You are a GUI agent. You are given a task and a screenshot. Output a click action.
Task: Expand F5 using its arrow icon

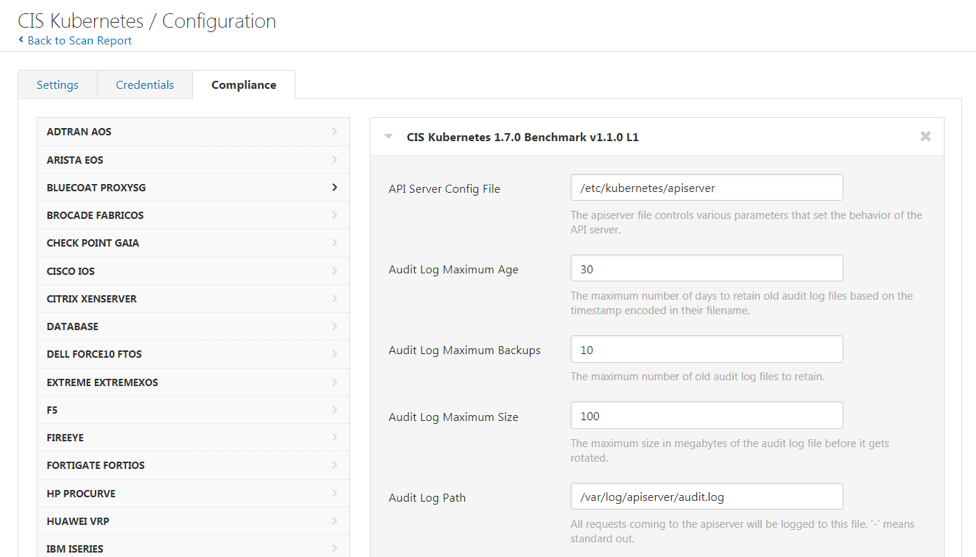click(x=334, y=410)
